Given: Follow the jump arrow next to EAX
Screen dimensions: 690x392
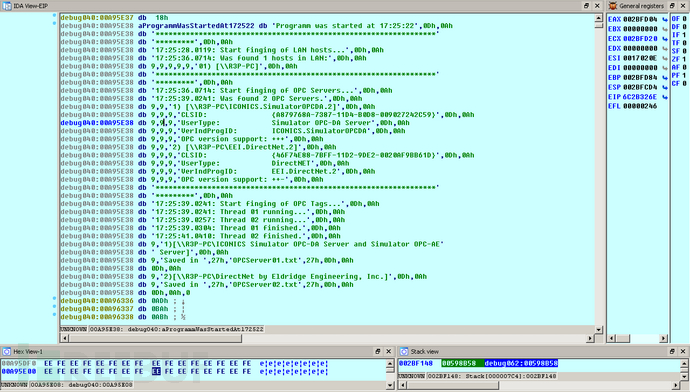Looking at the screenshot, I should (x=664, y=19).
